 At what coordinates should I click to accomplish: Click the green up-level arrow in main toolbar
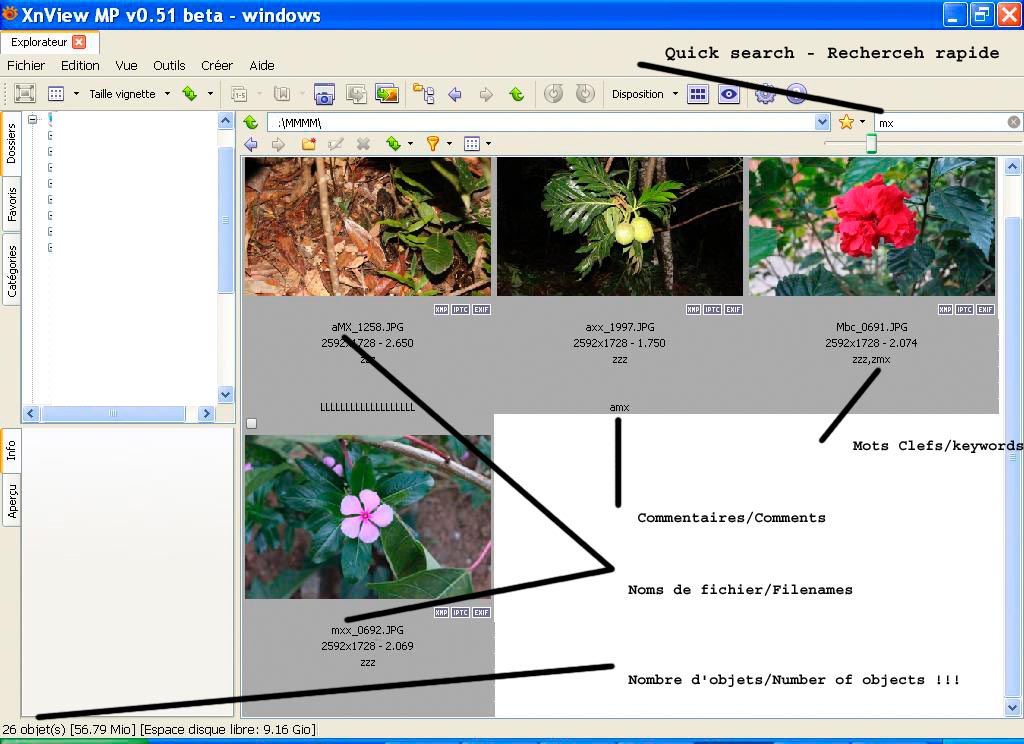click(x=517, y=94)
